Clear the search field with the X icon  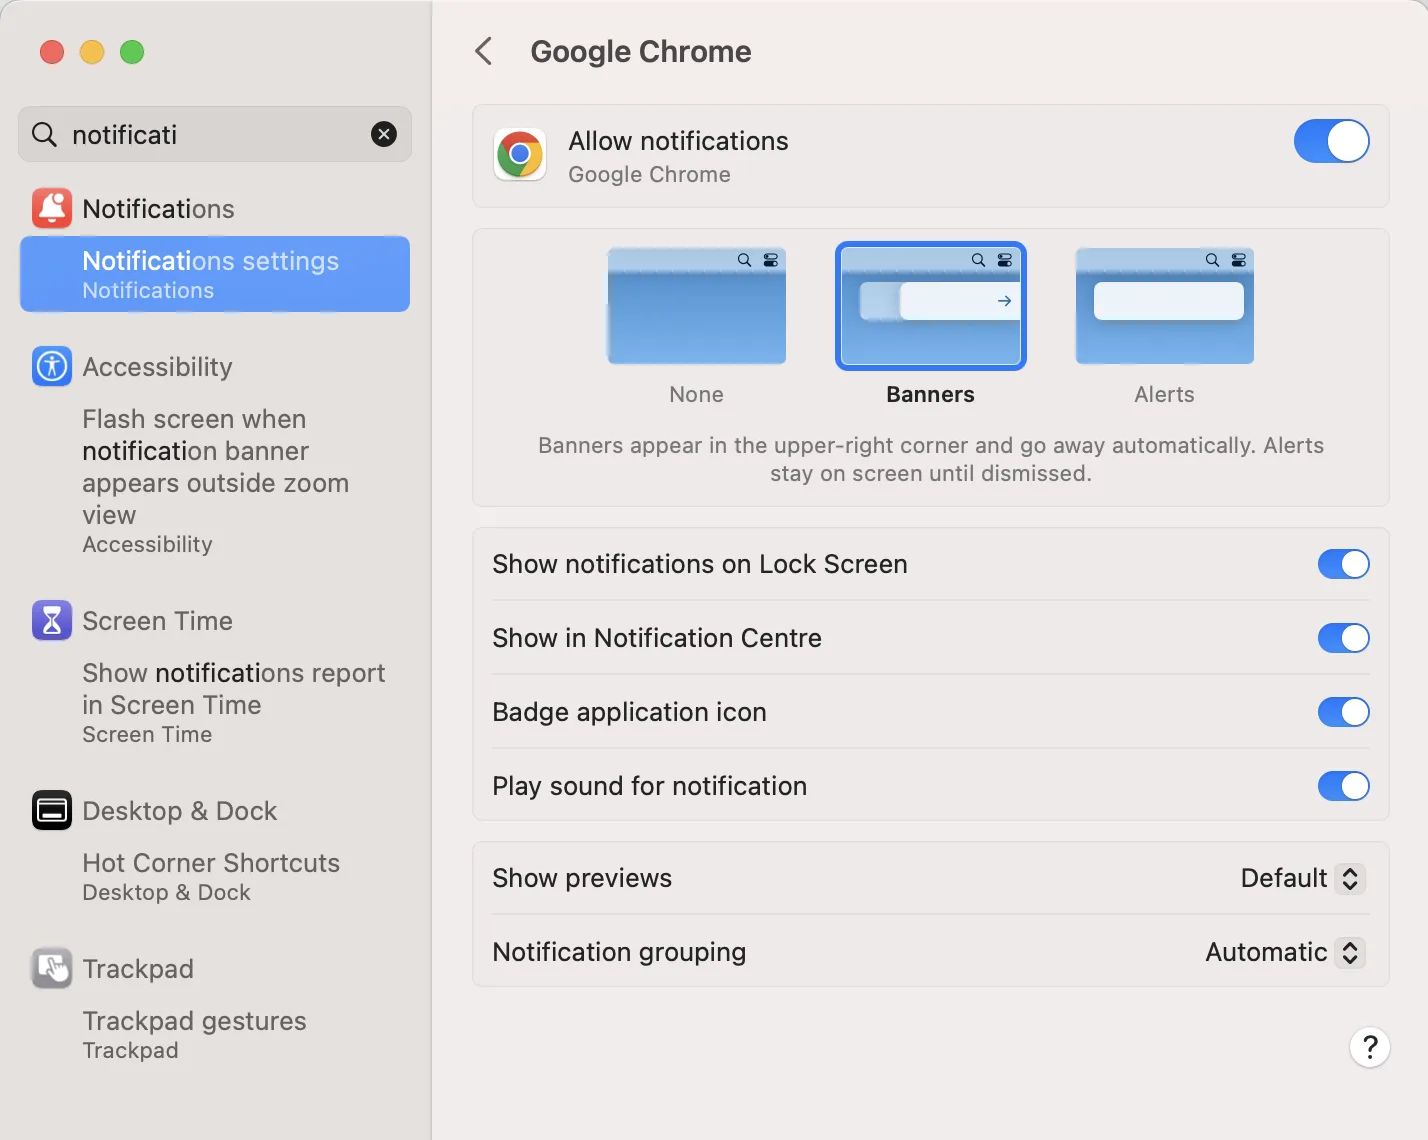tap(384, 134)
